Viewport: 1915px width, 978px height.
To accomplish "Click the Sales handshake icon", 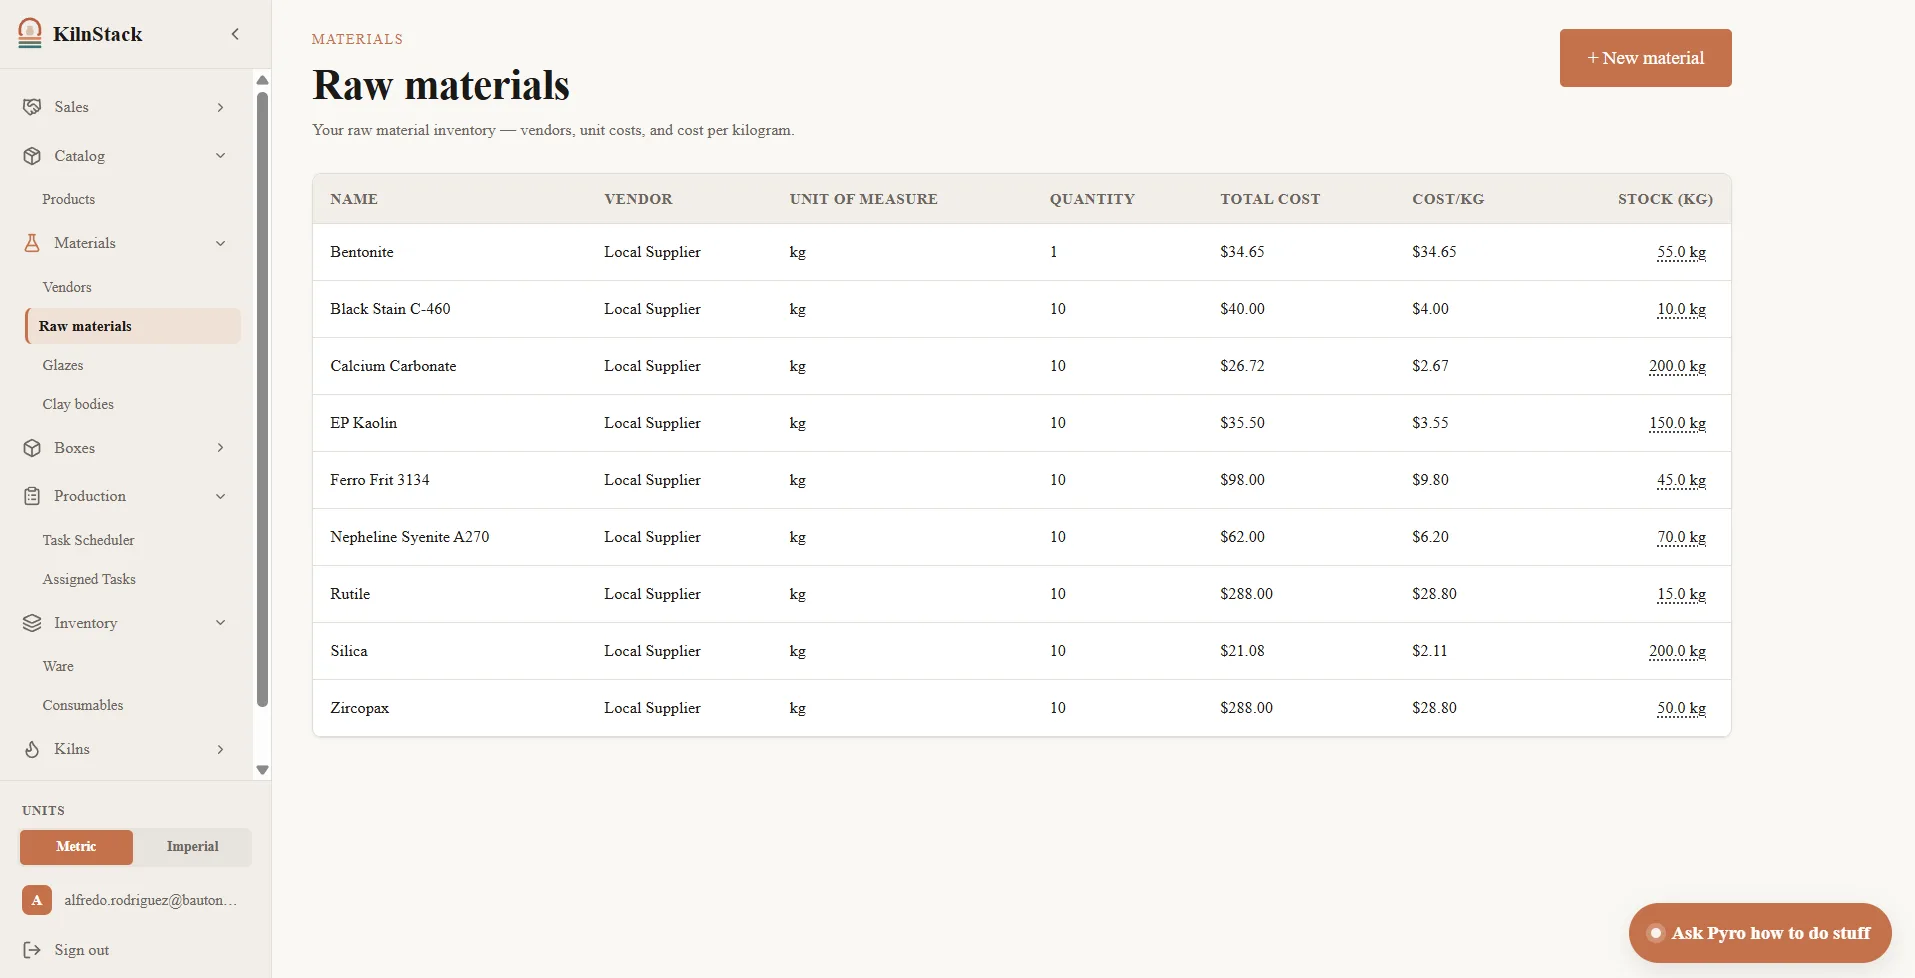I will tap(32, 107).
